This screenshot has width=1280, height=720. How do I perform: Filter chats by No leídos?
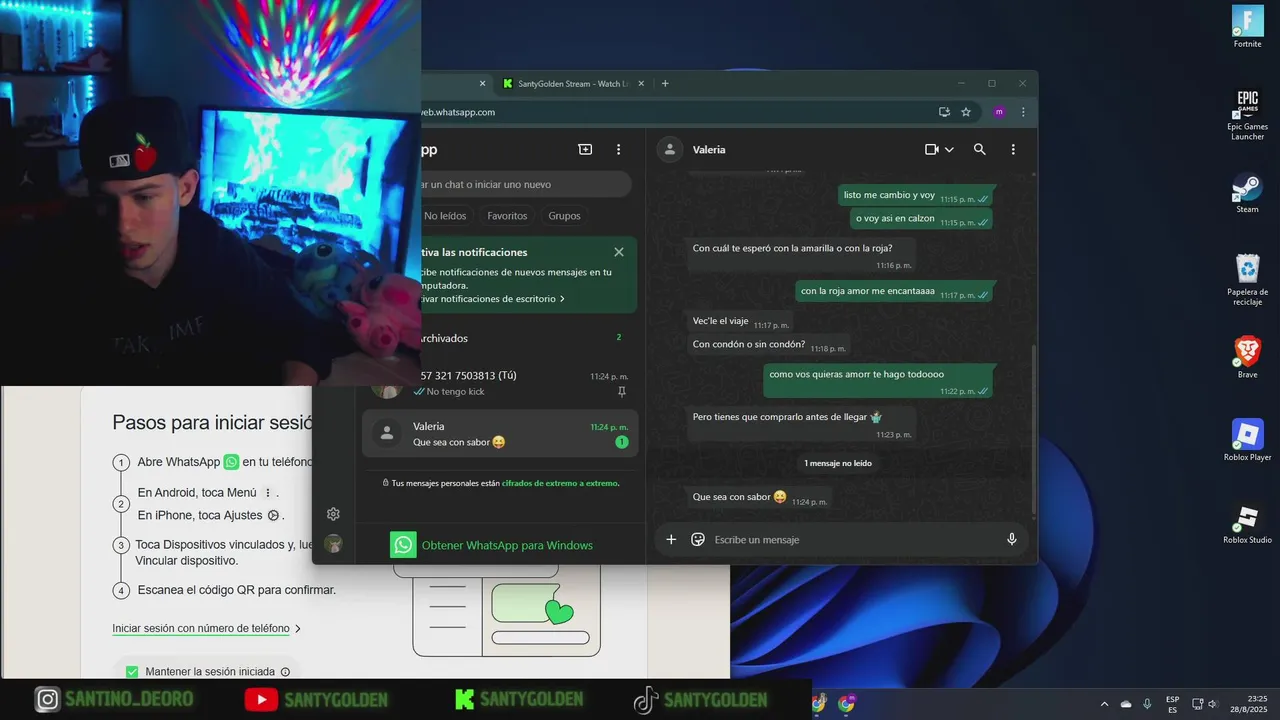coord(445,216)
